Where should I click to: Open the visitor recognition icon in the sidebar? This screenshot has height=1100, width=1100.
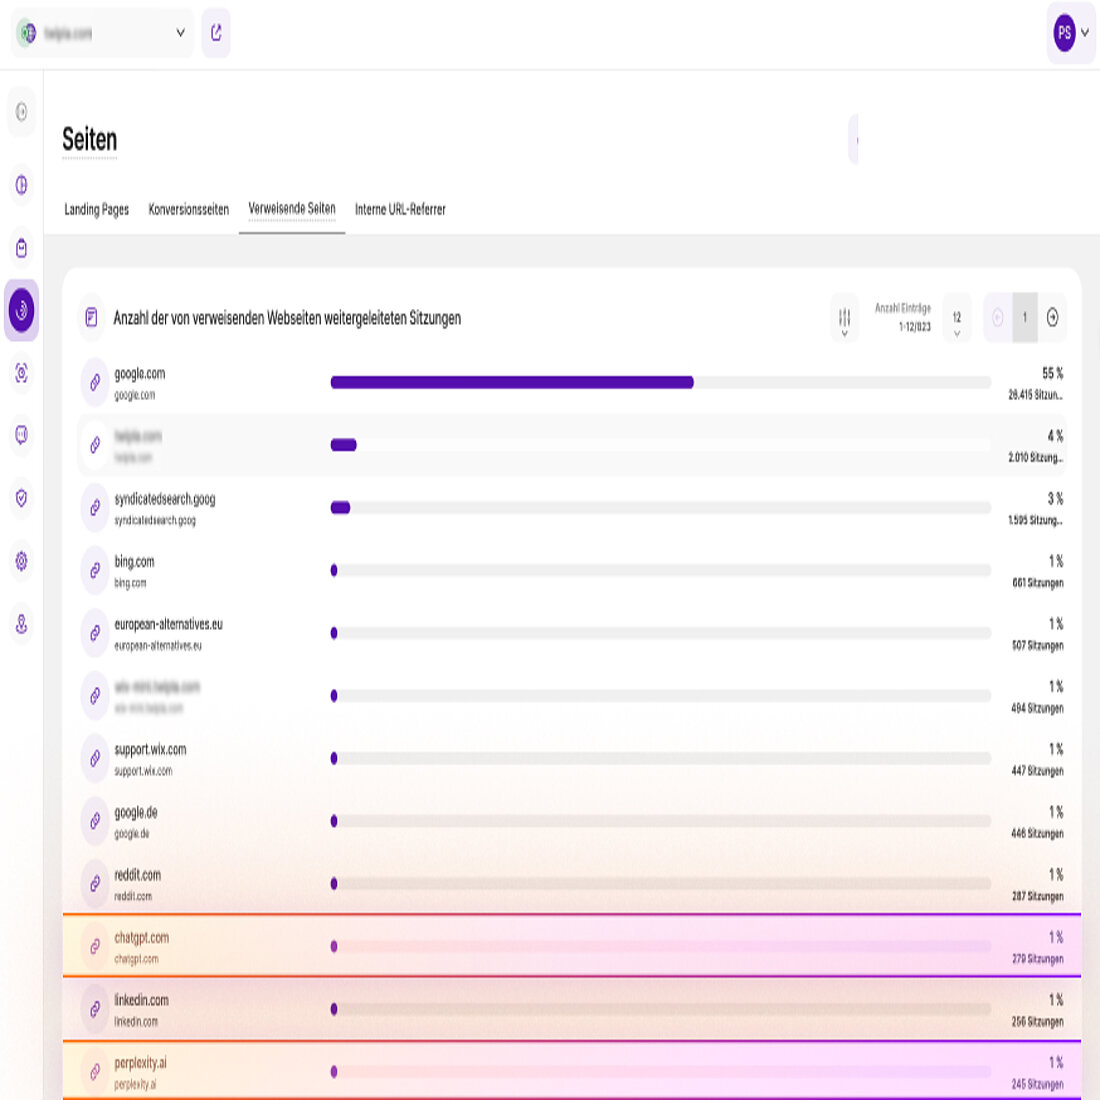point(20,373)
